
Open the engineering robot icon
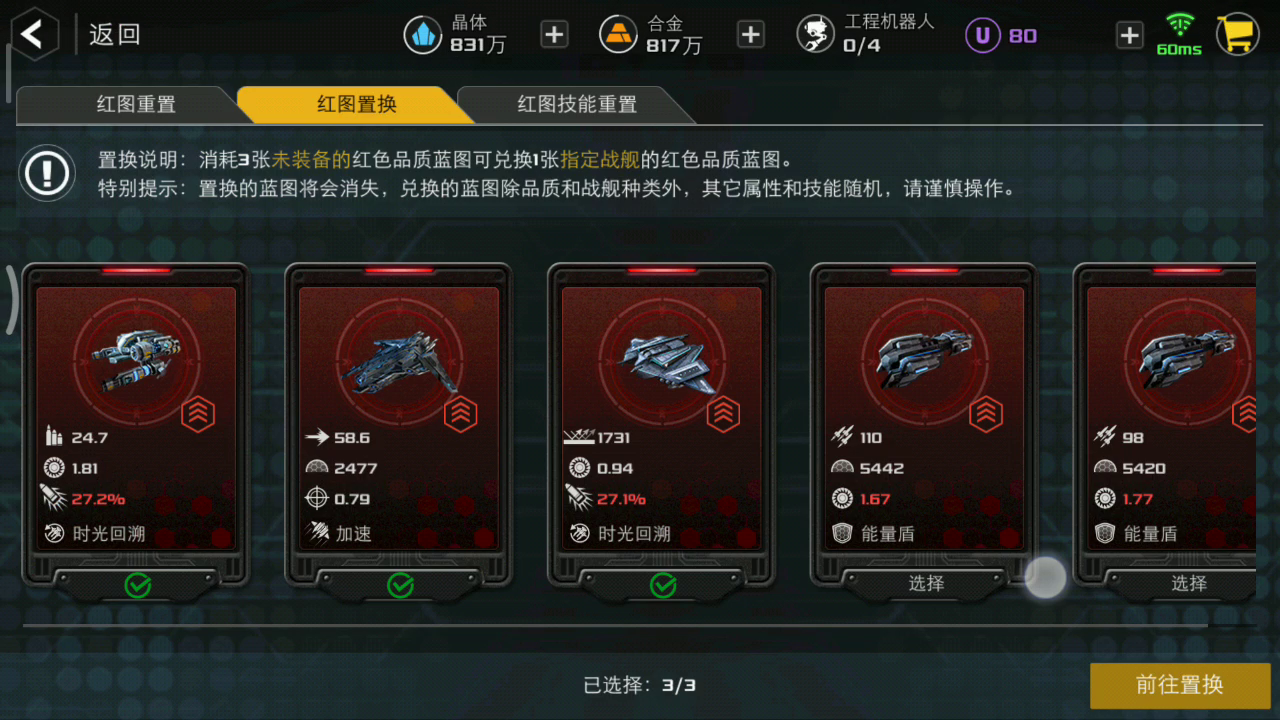815,35
